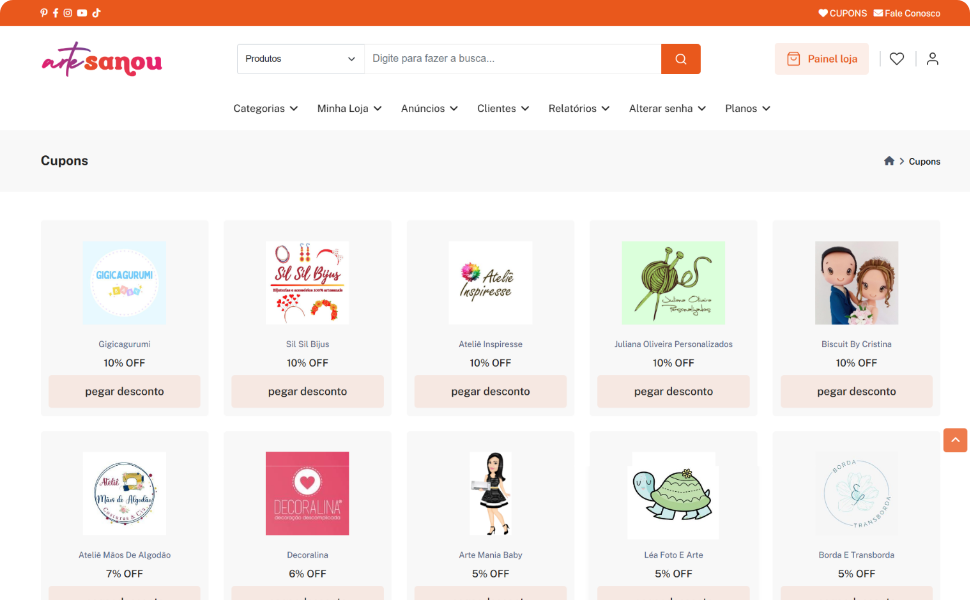Open the Painel loja button
Viewport: 970px width, 600px height.
(x=822, y=59)
